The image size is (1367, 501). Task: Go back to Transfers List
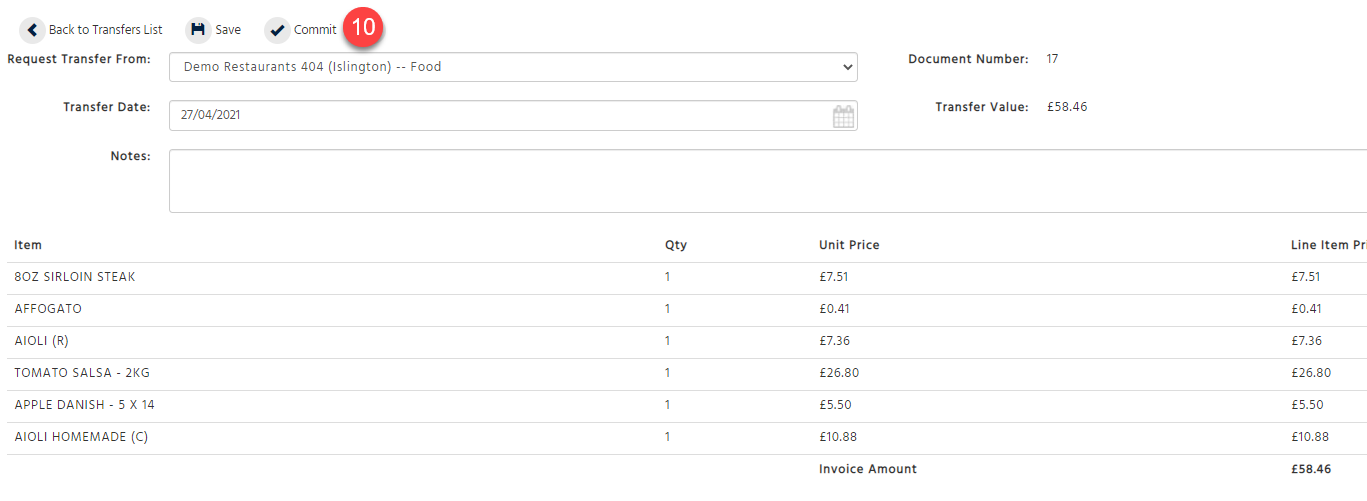tap(105, 30)
